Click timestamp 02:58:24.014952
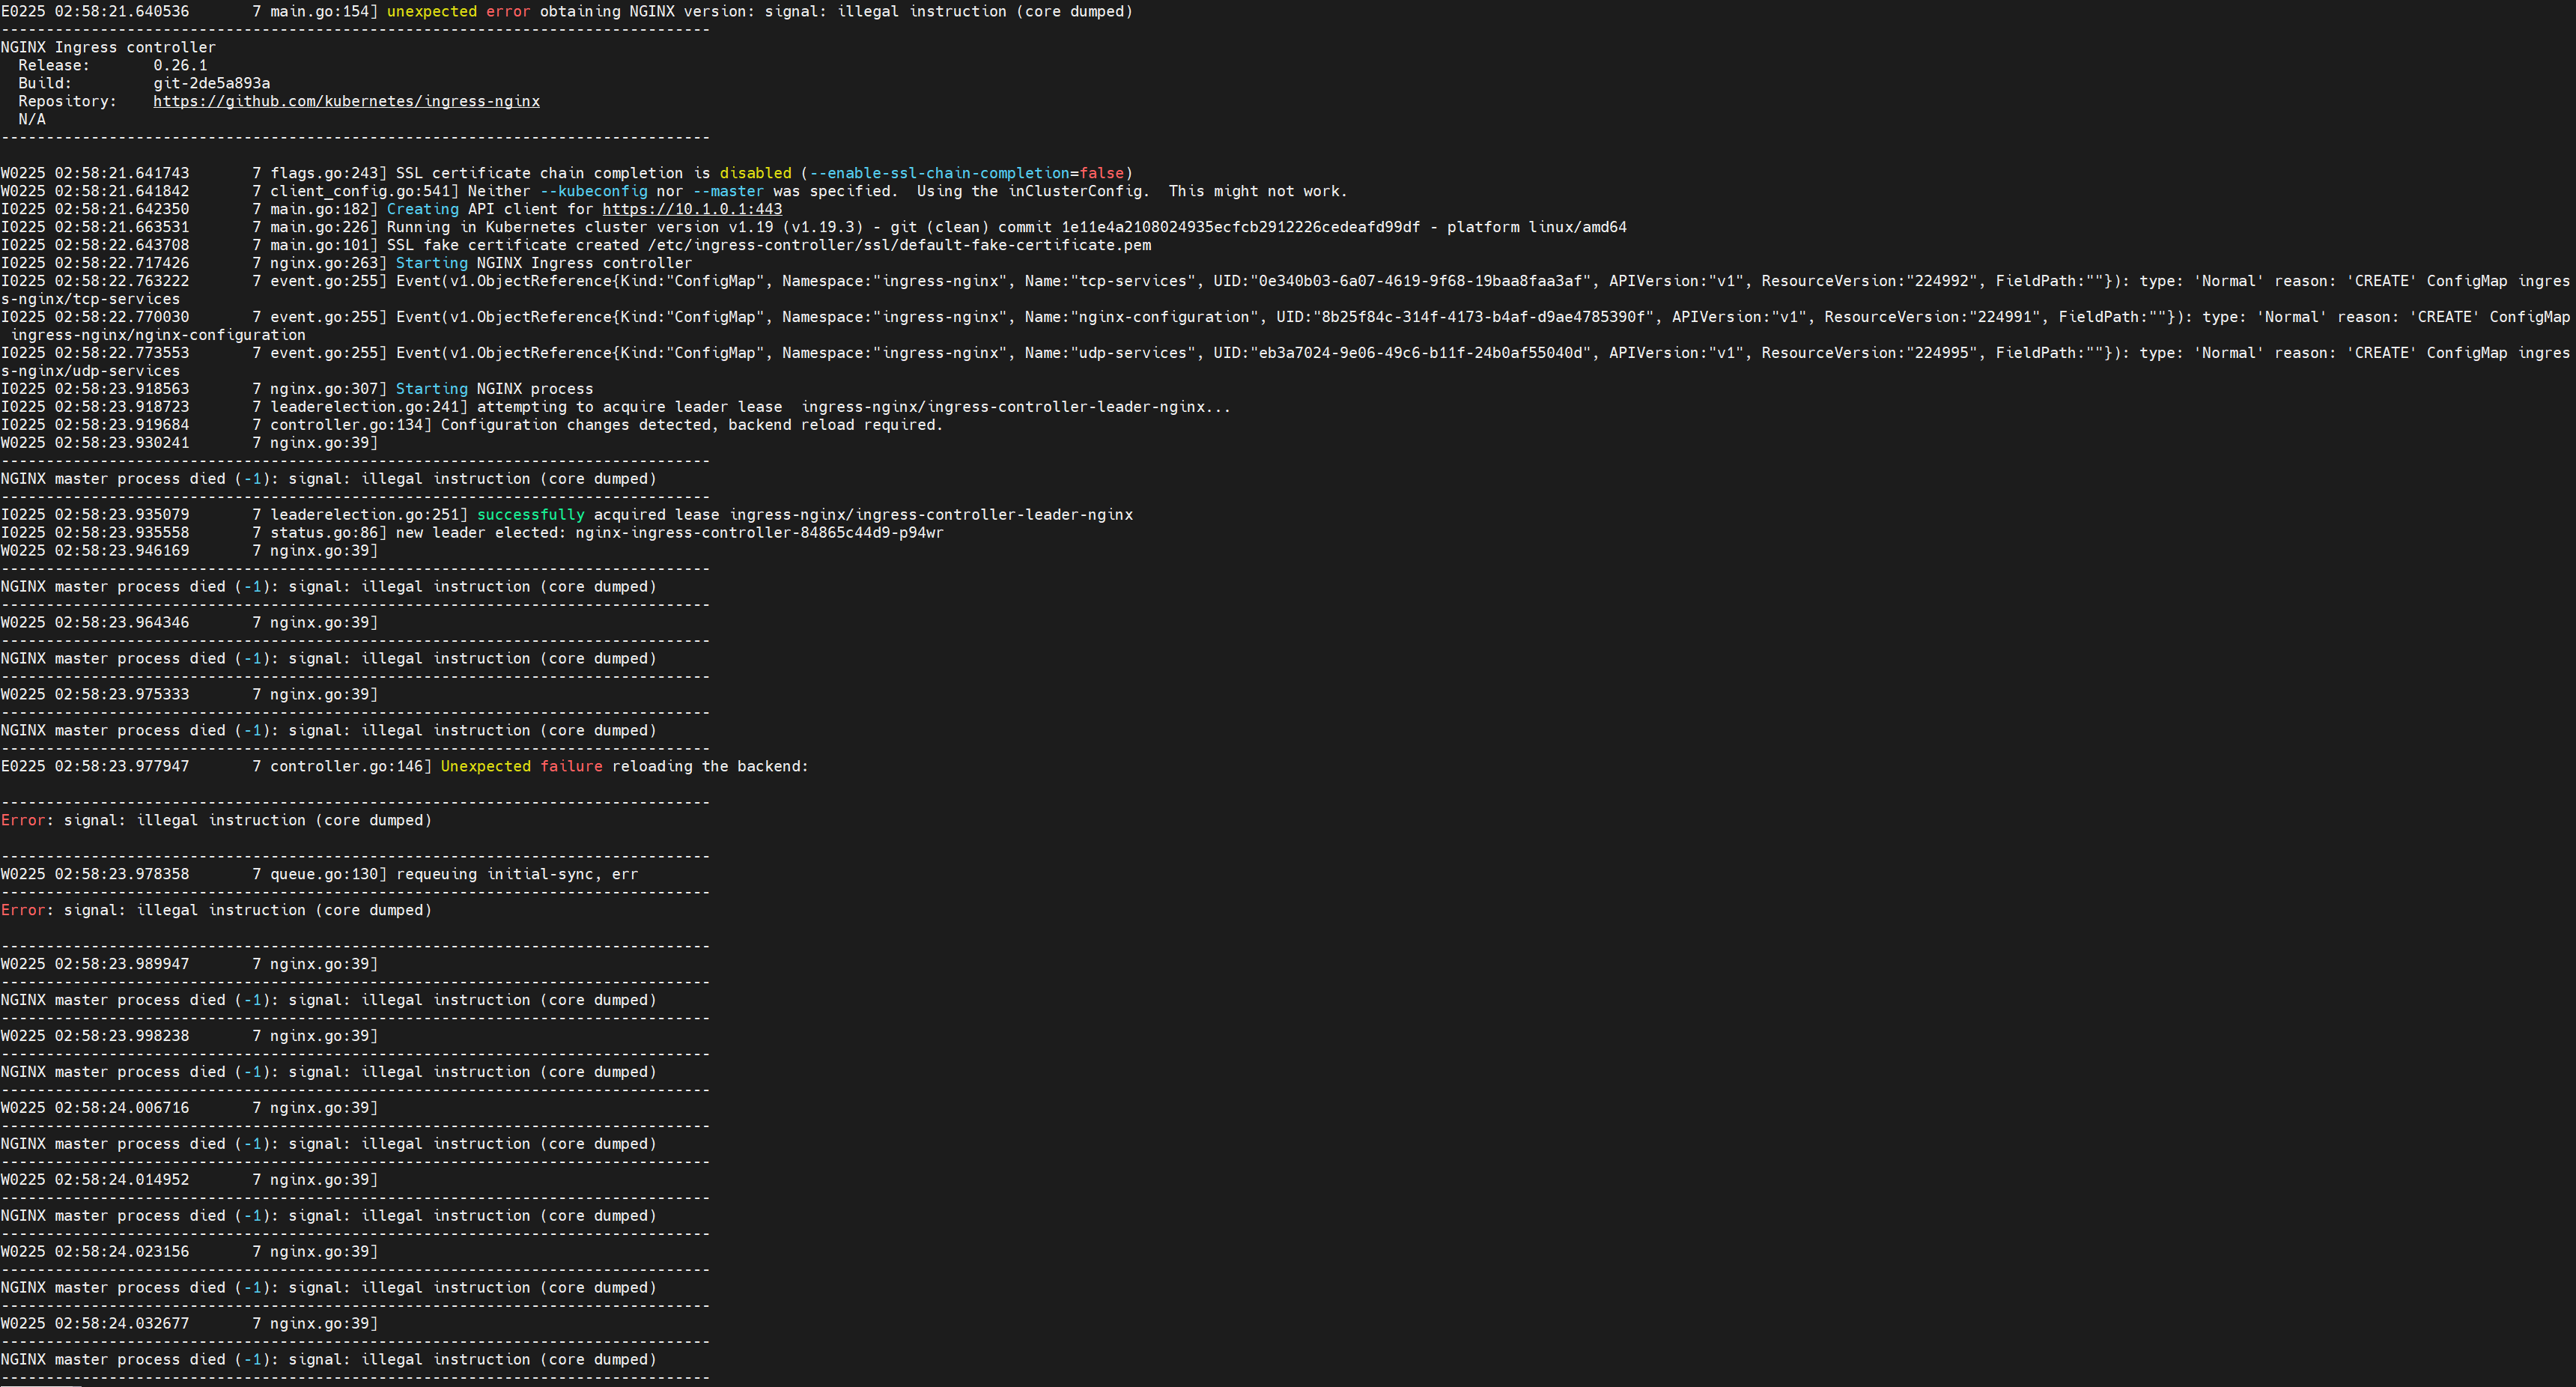 [121, 1180]
